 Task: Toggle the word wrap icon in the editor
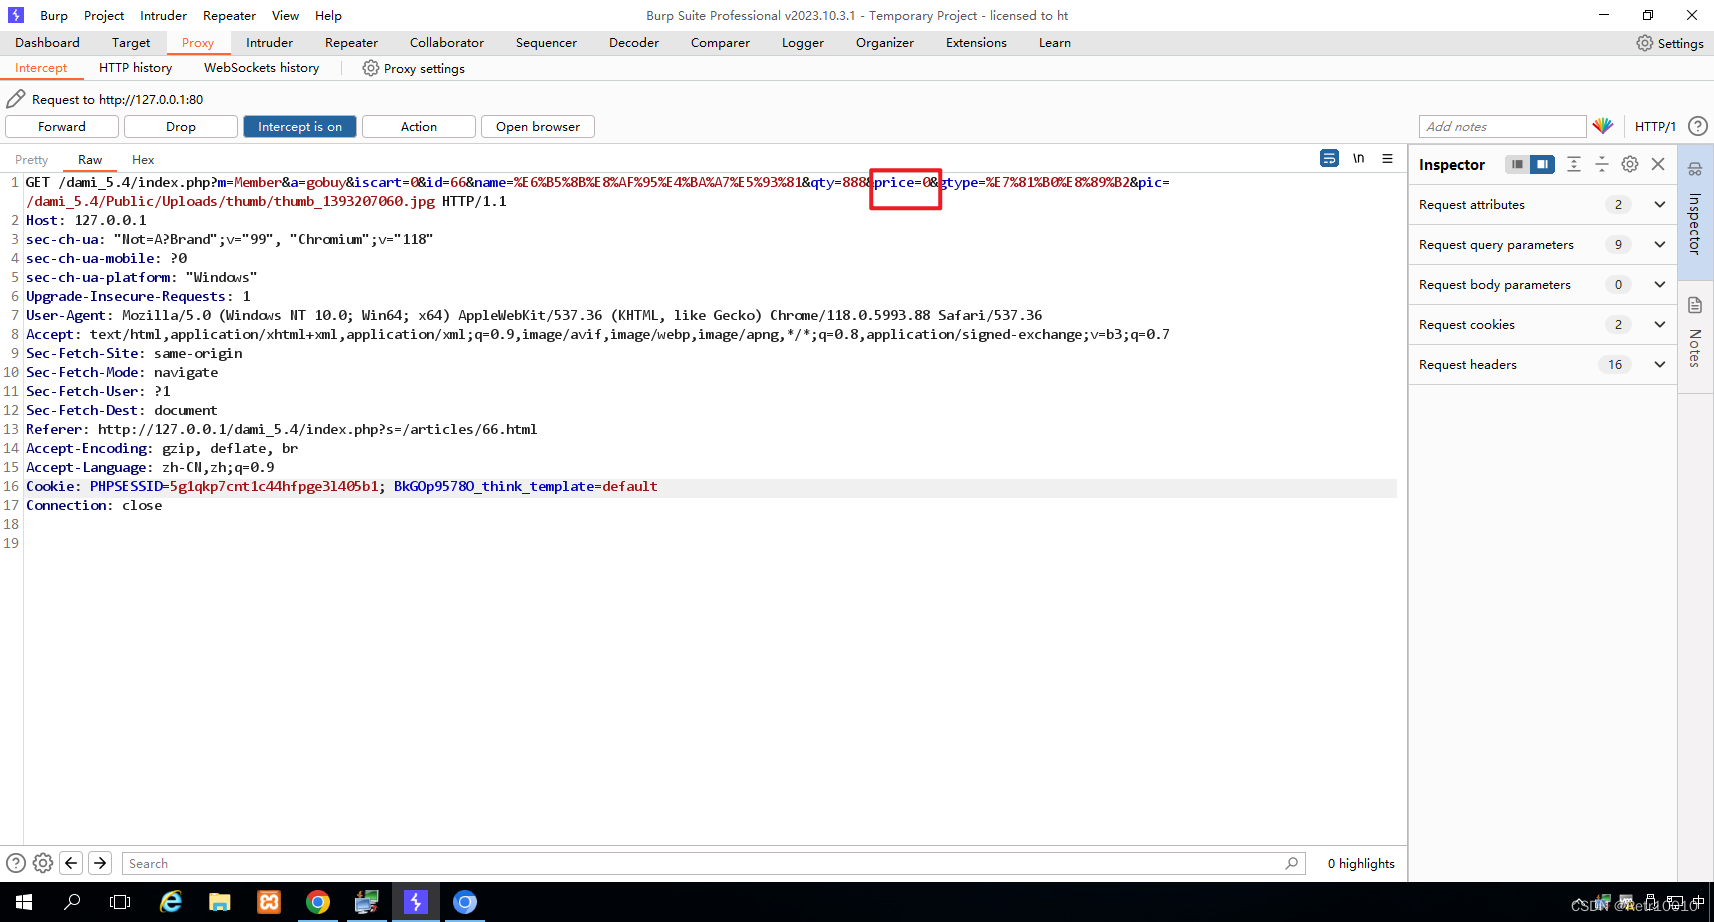coord(1329,158)
